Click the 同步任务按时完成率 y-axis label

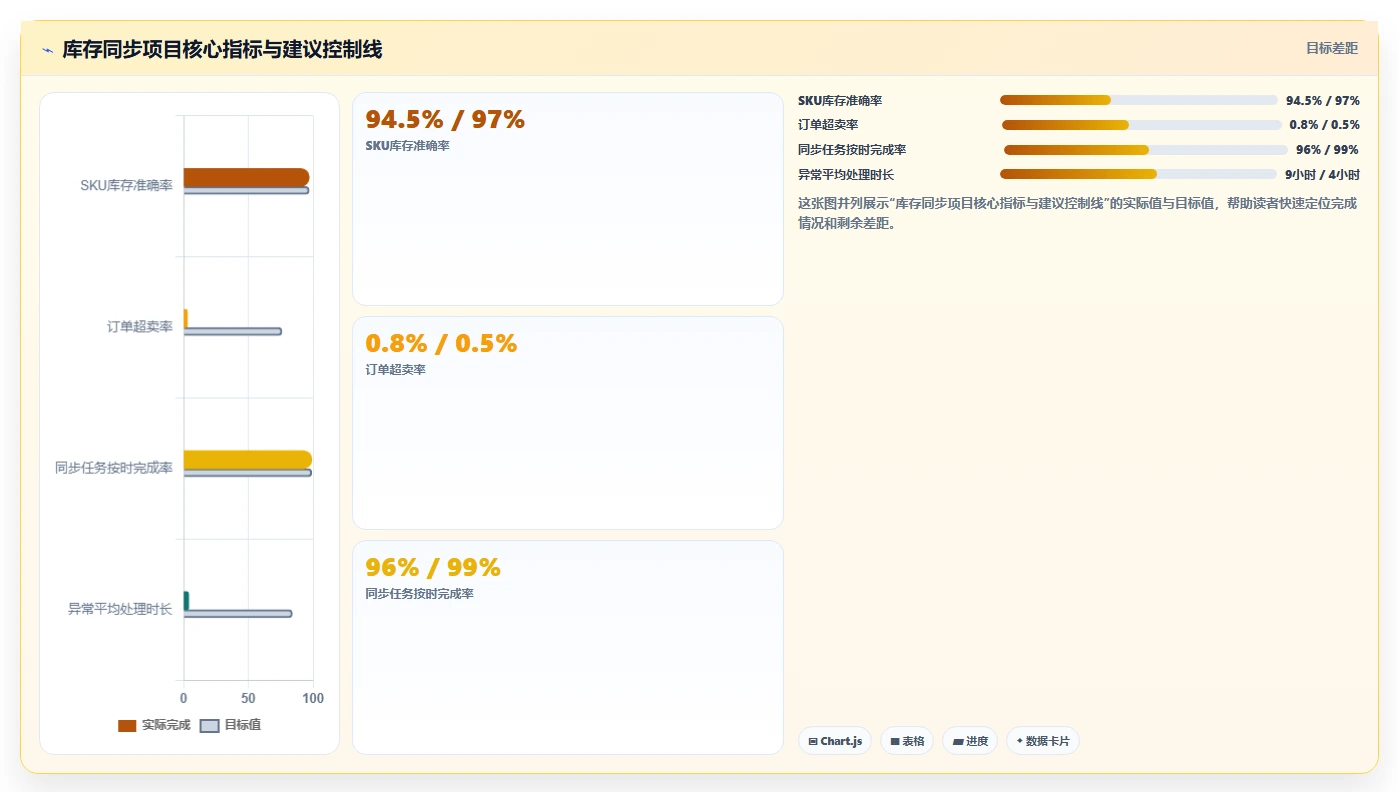114,468
